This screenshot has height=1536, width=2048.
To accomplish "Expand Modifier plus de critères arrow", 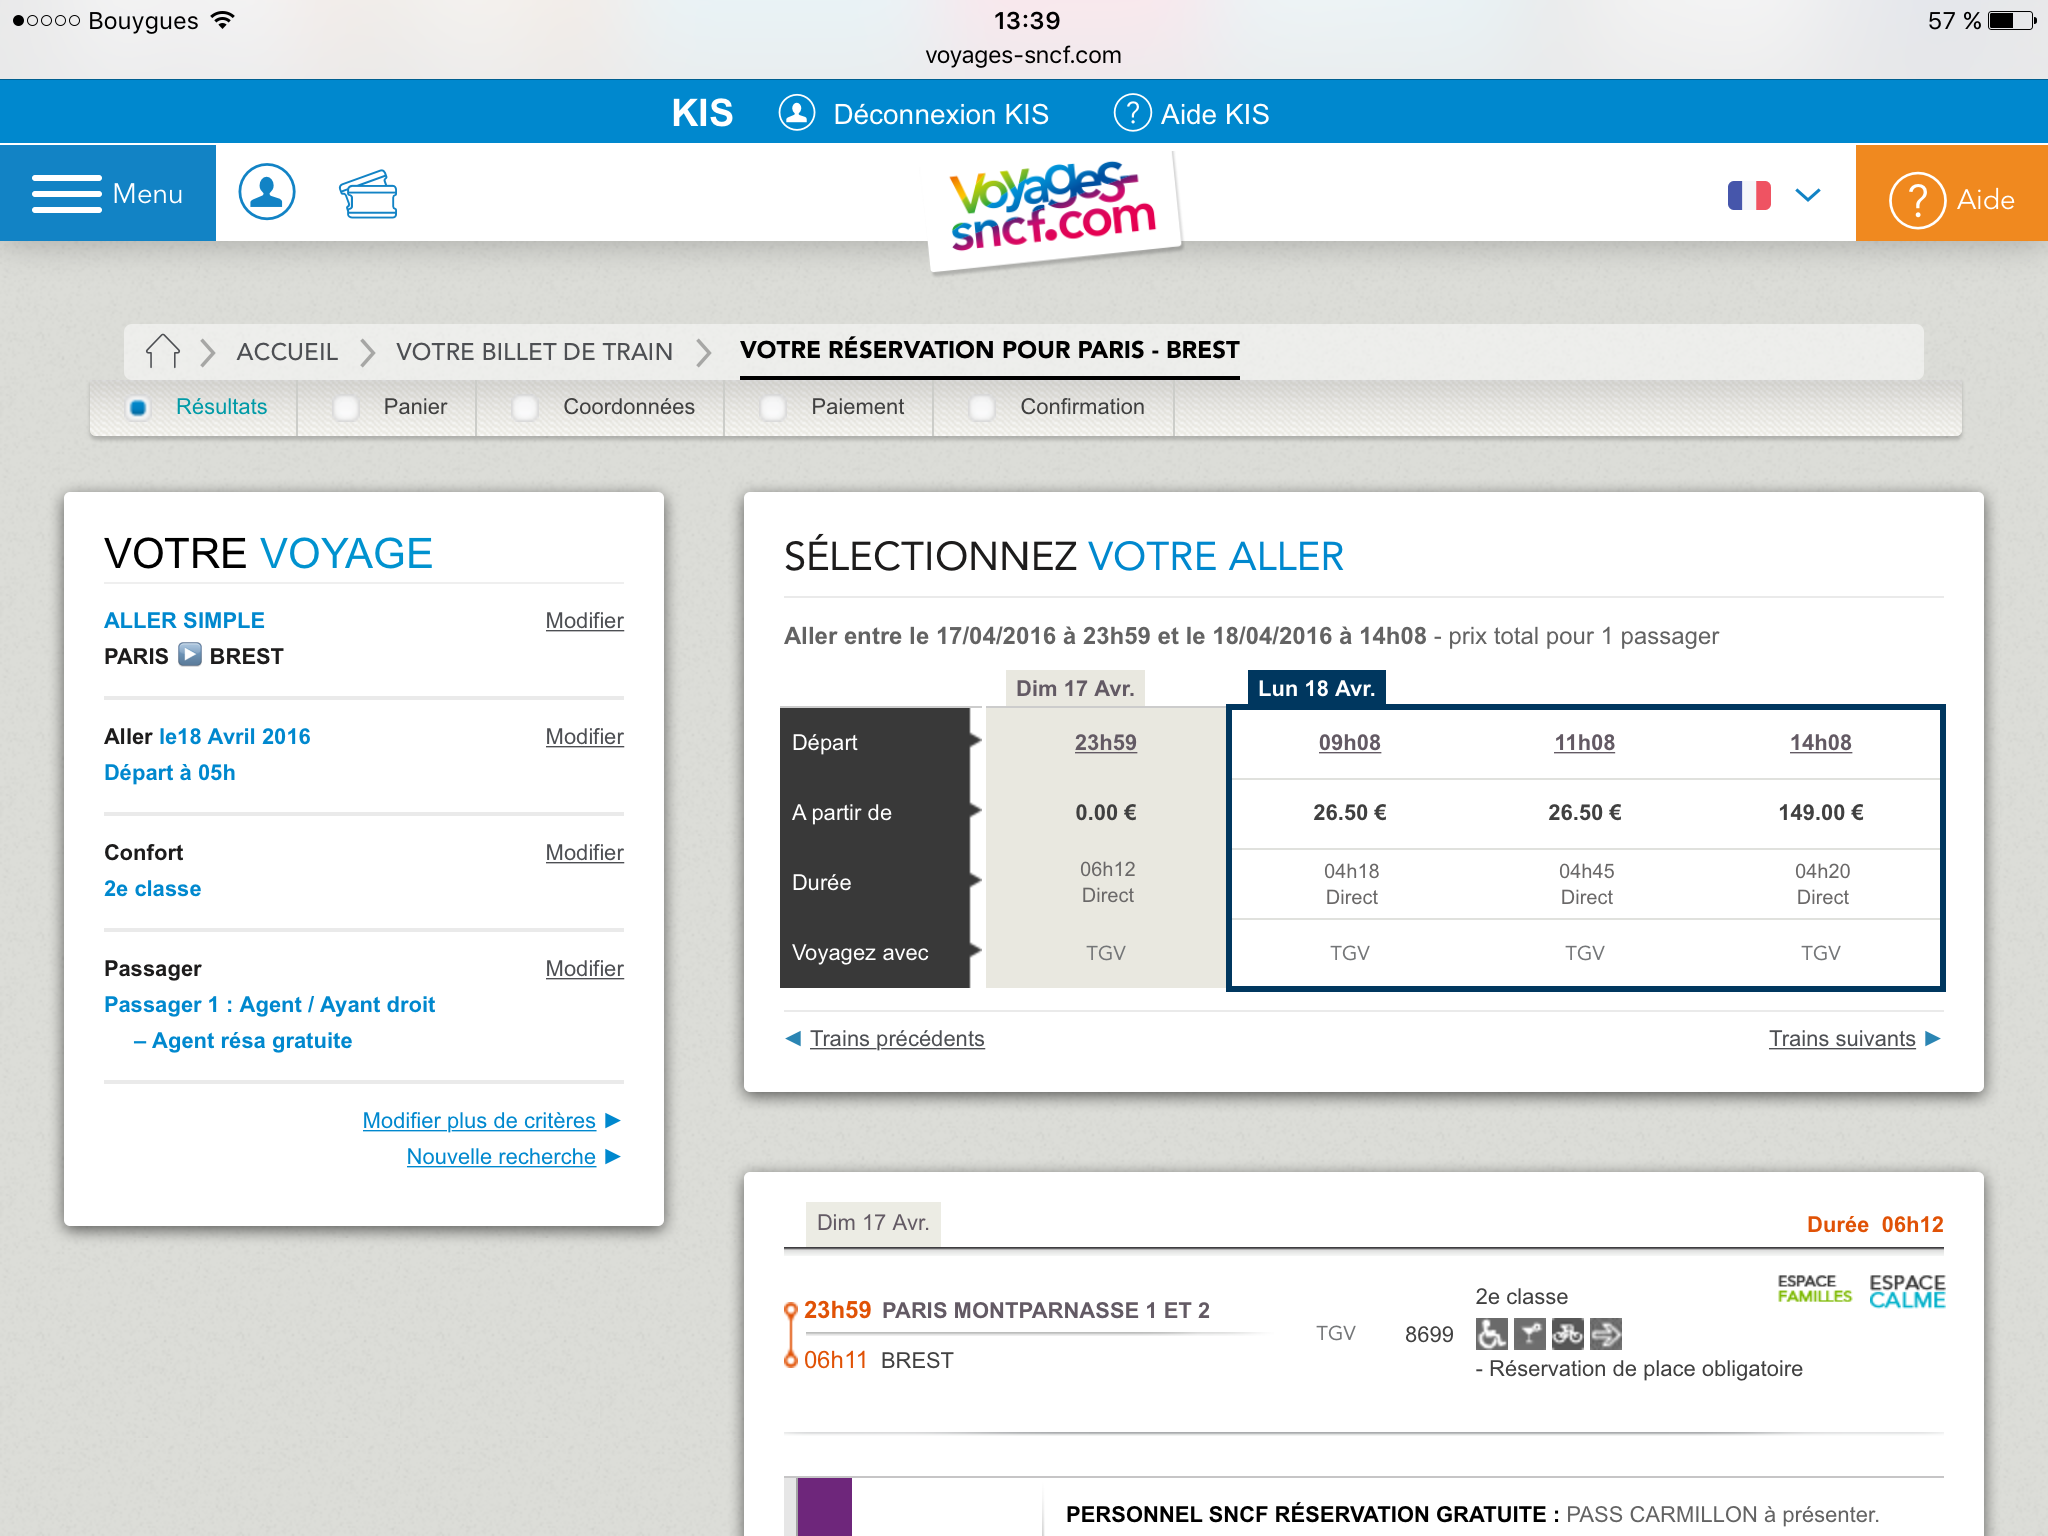I will (x=613, y=1120).
